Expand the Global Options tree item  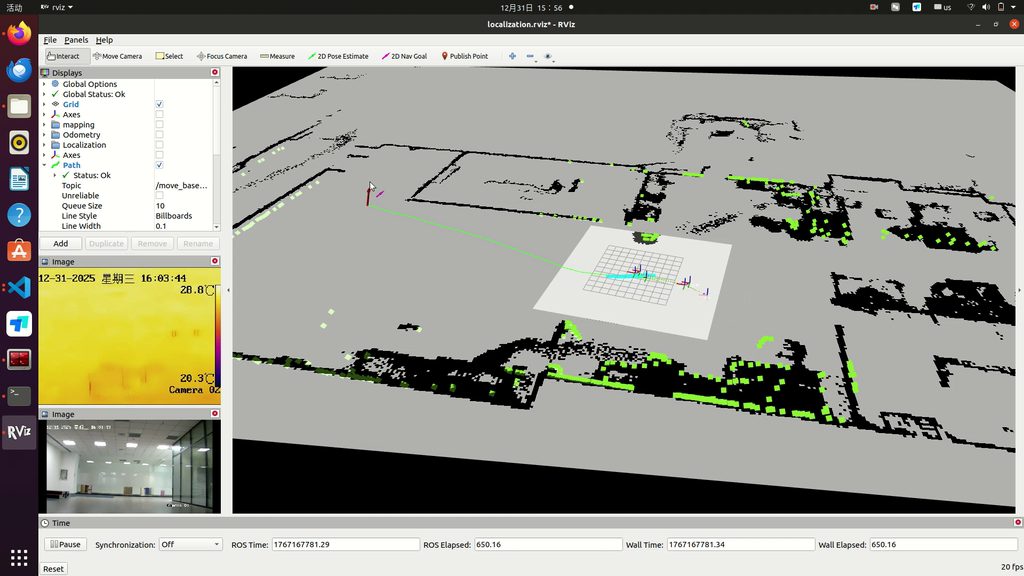coord(44,84)
